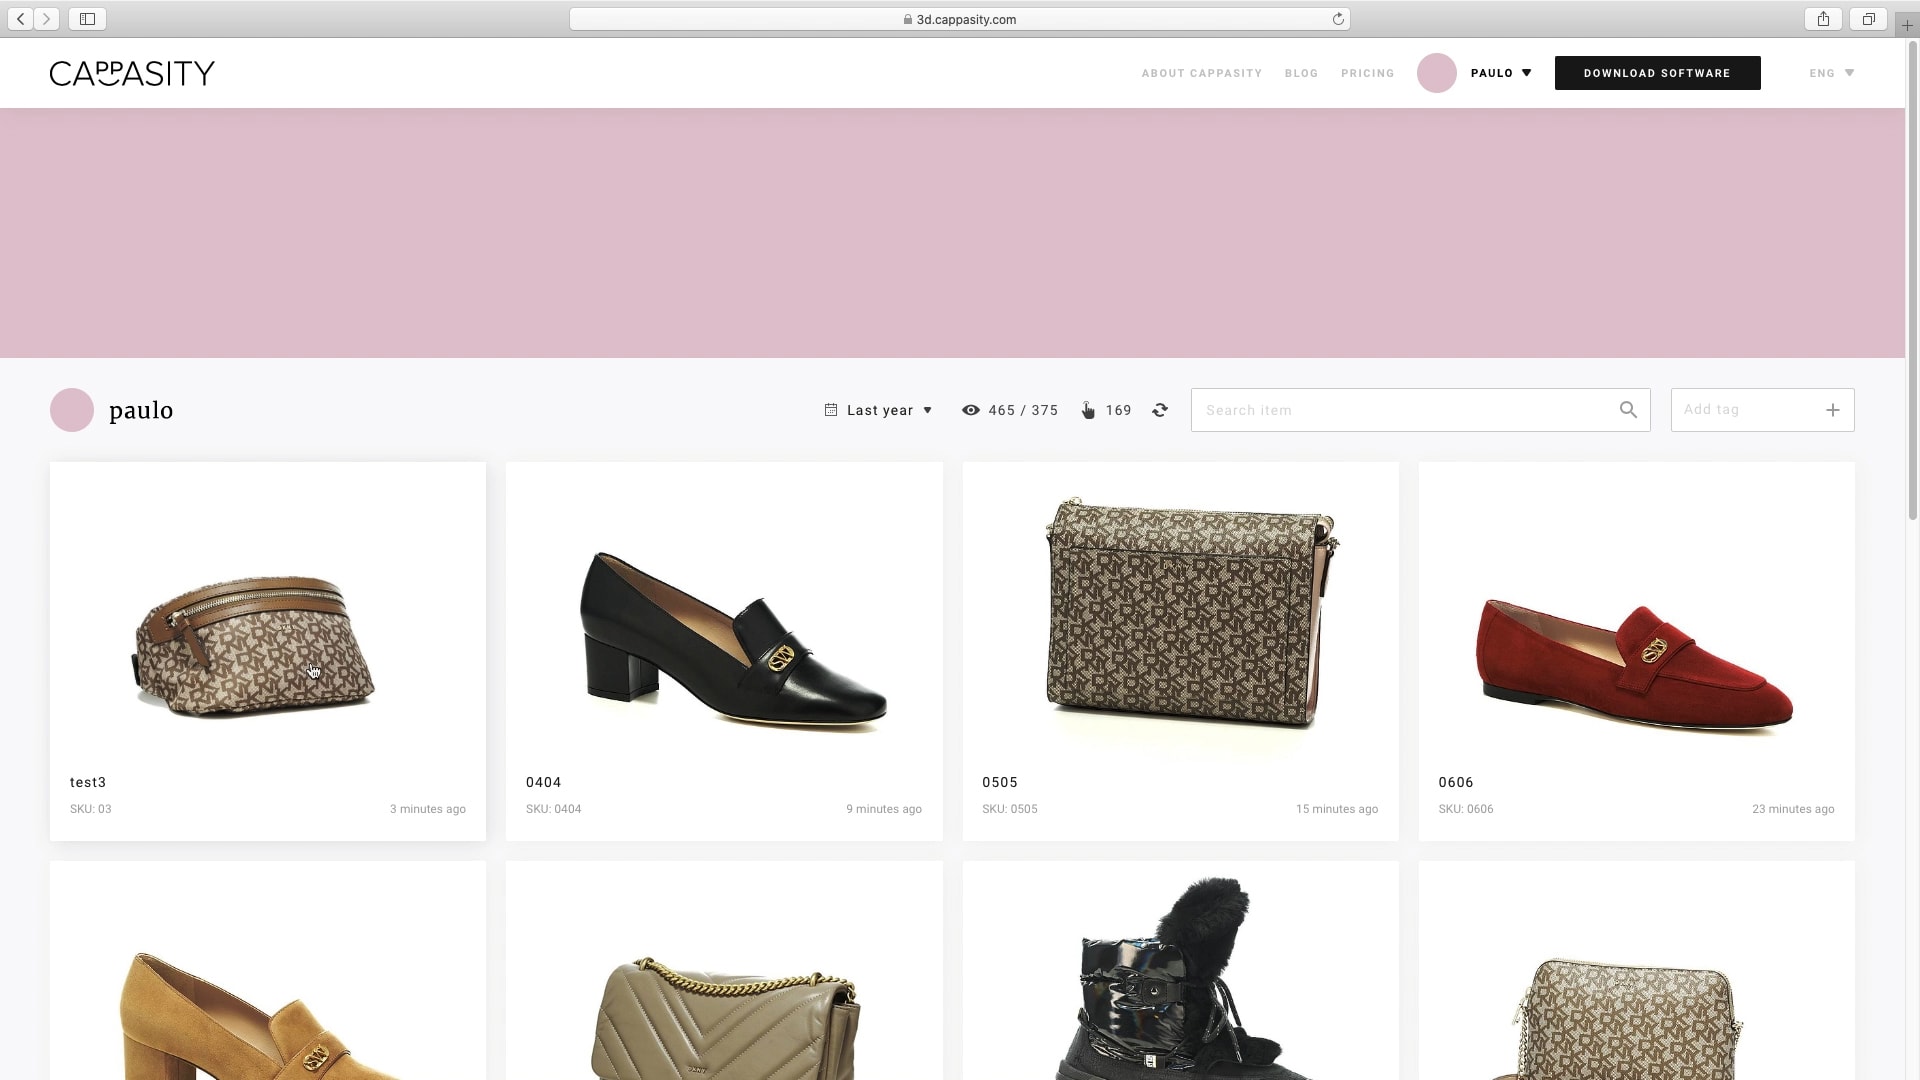Click the paulo profile avatar circle
1920x1080 pixels.
pyautogui.click(x=72, y=410)
